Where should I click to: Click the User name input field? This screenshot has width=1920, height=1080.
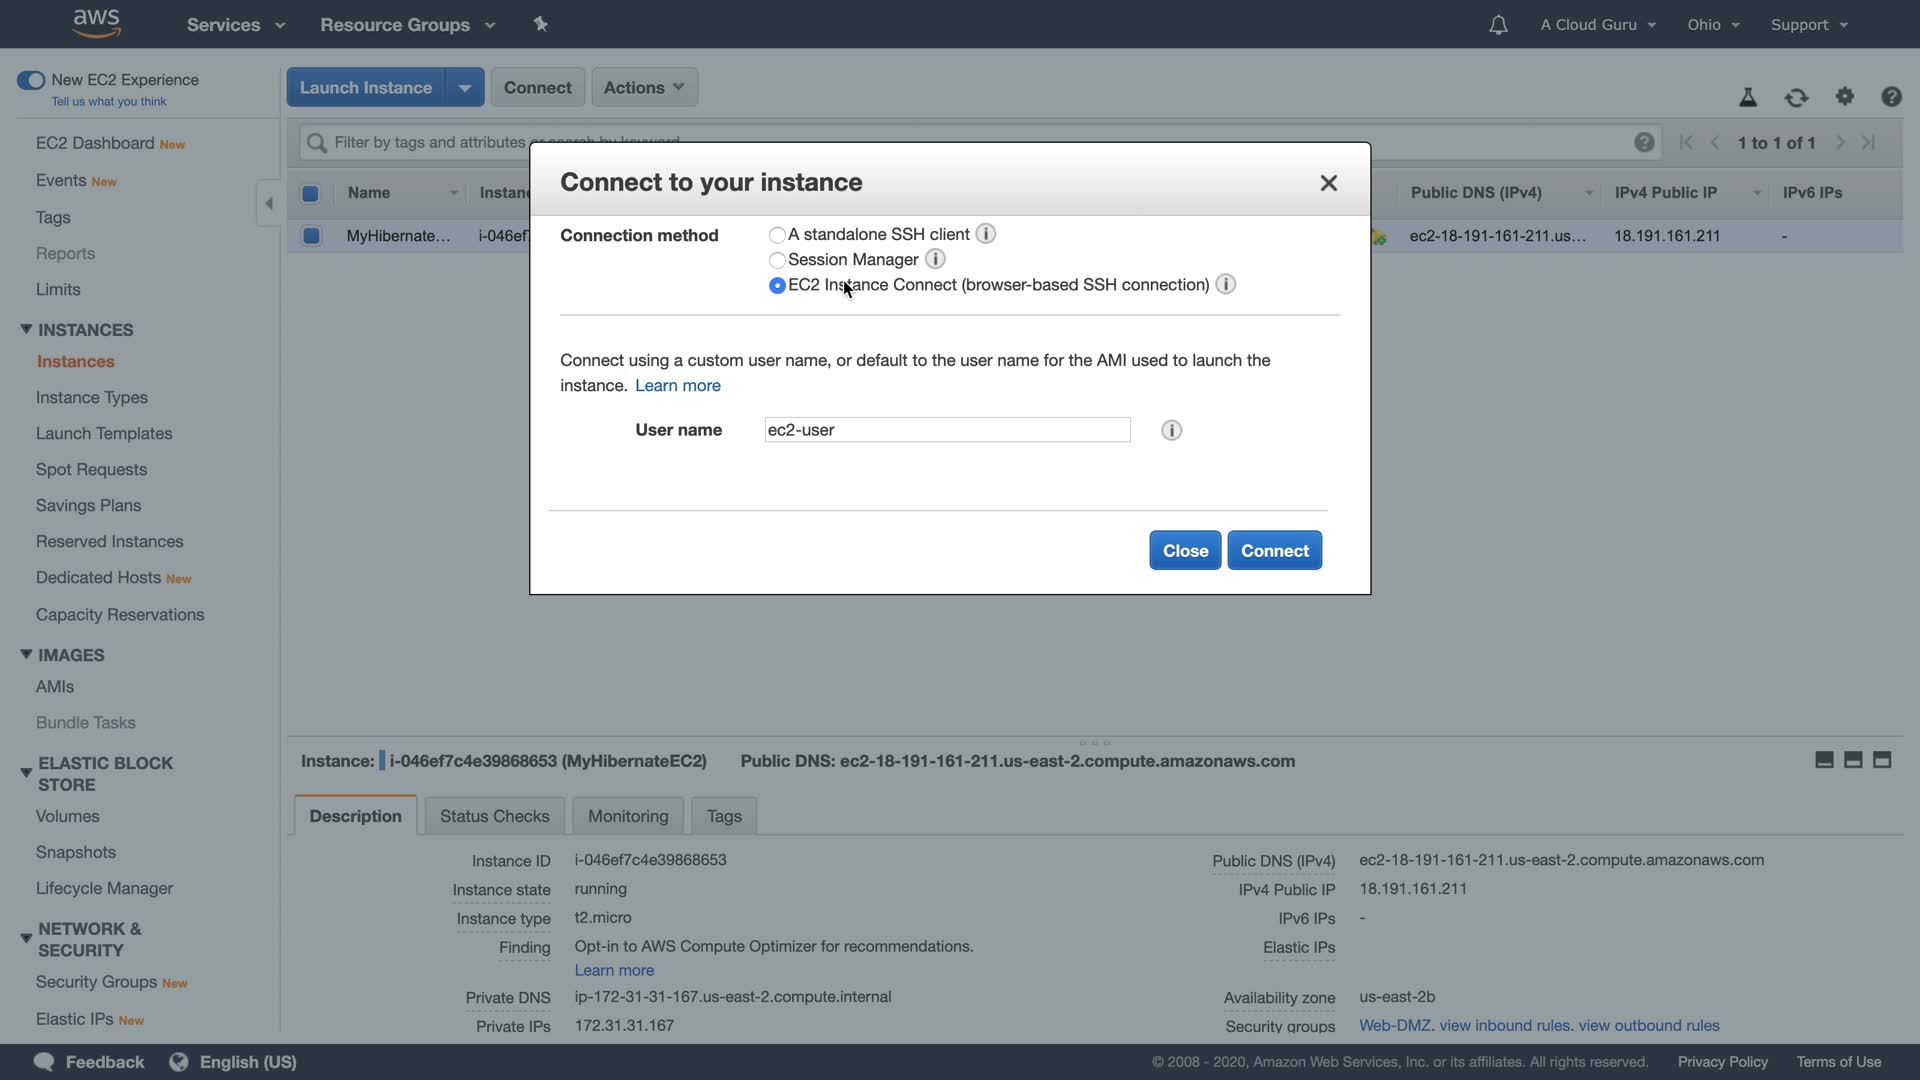pyautogui.click(x=946, y=430)
